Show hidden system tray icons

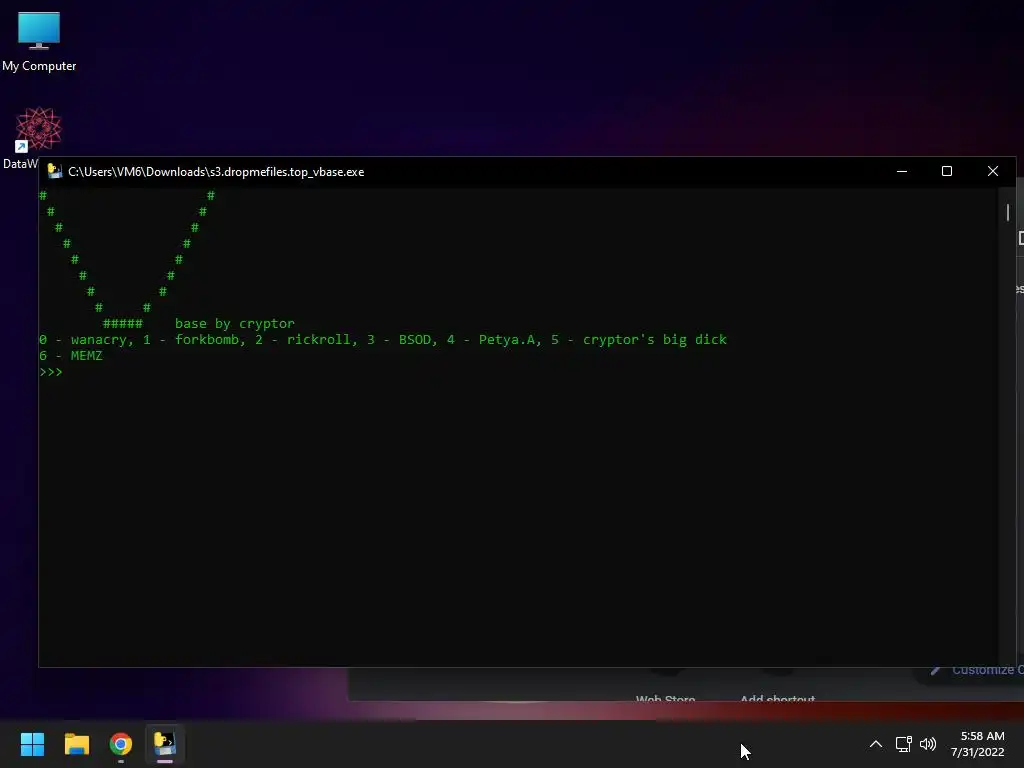point(876,744)
